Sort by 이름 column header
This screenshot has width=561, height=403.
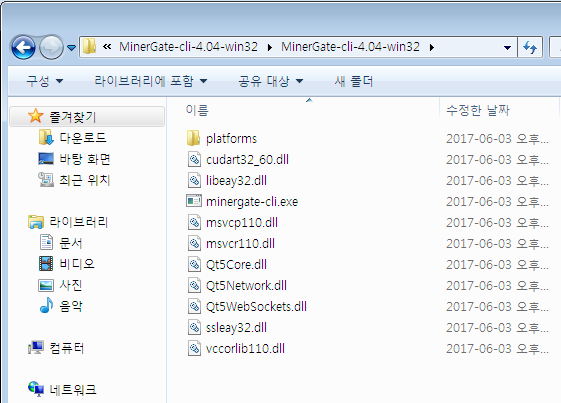click(197, 110)
